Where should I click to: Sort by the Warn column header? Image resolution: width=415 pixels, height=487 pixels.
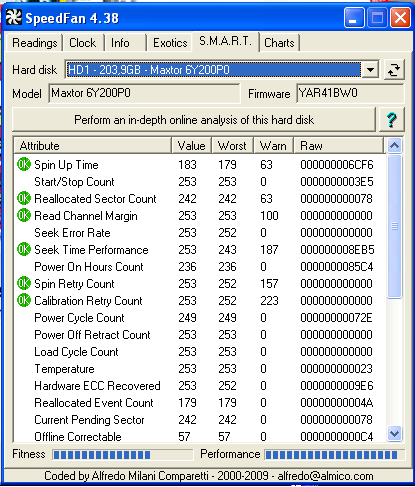coord(273,146)
